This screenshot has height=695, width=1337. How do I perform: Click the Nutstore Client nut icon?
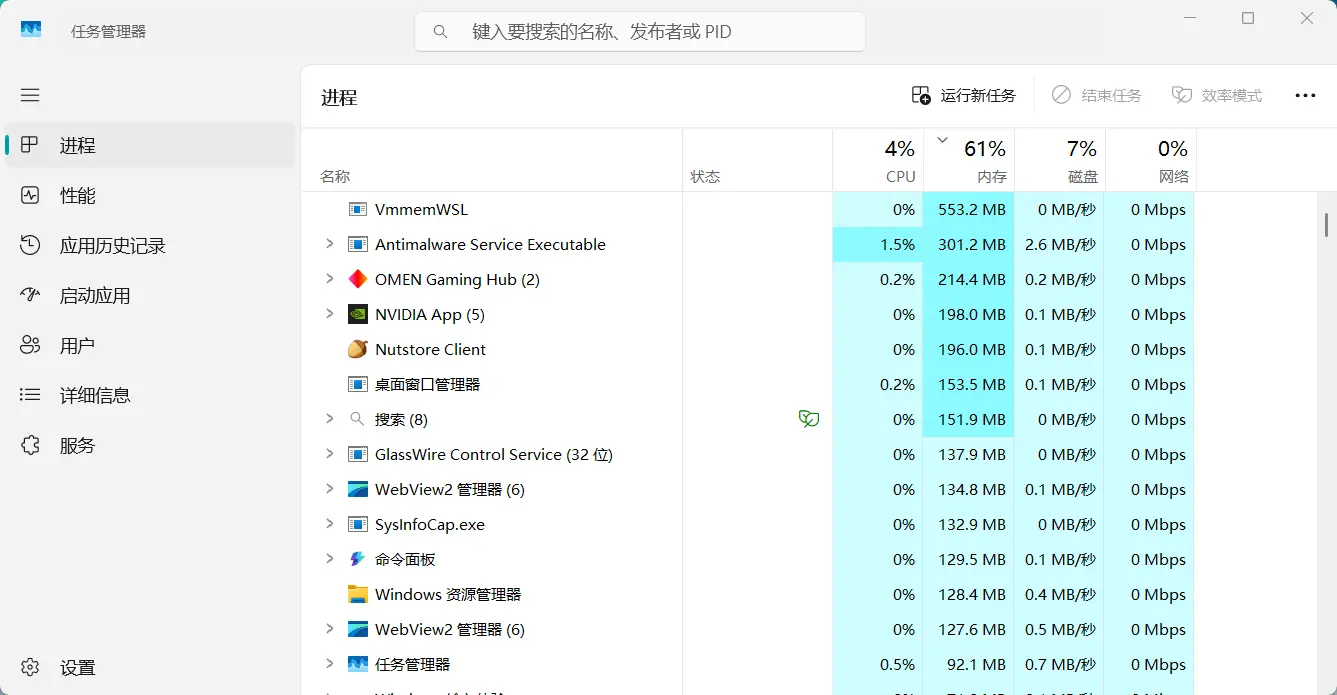pos(358,349)
